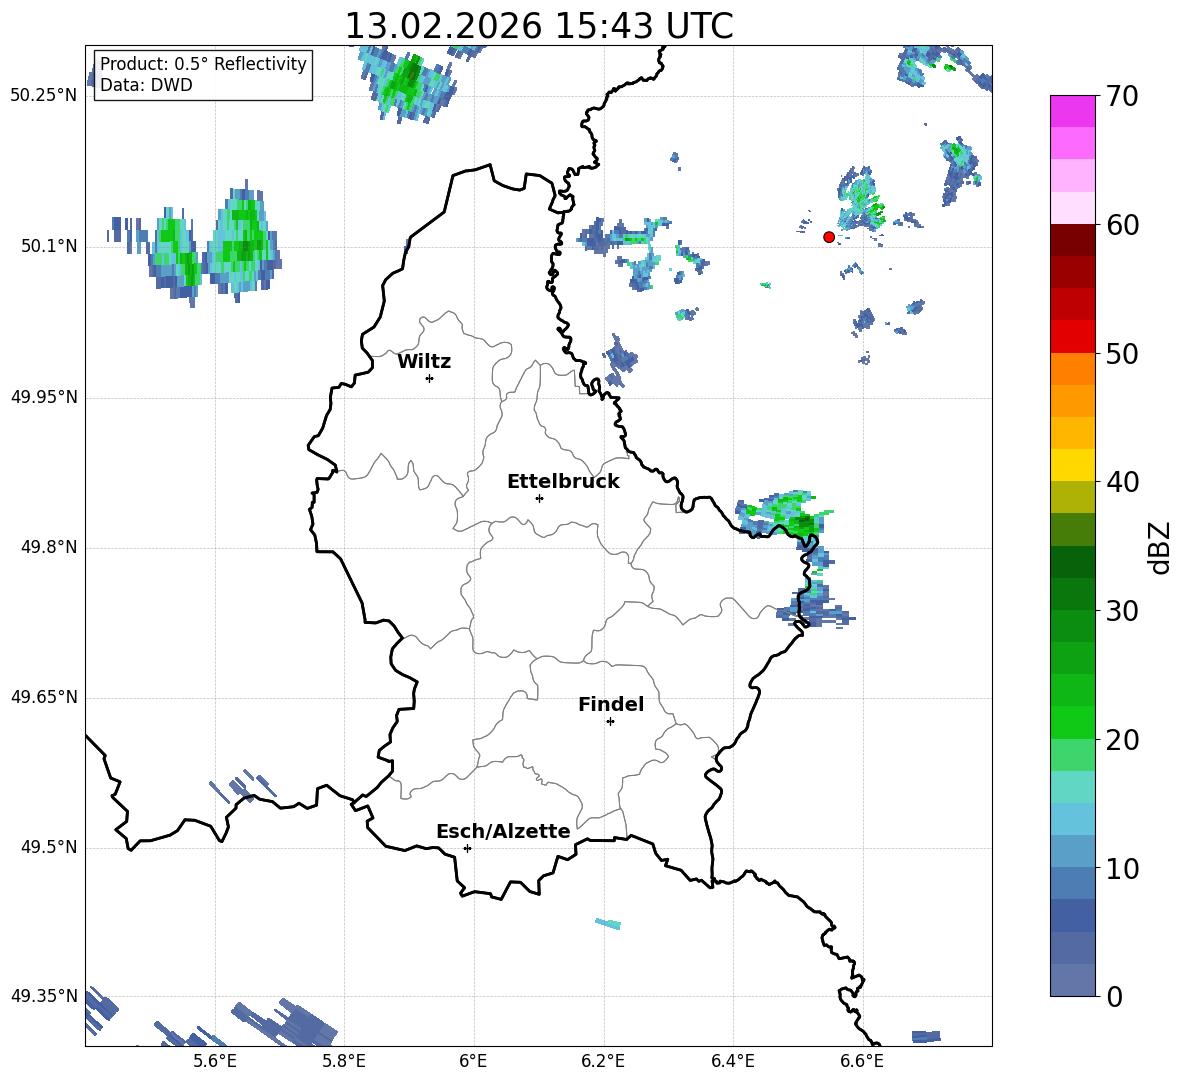Click the 50.1°N latitude label
Screen dimensions: 1184x1081
[x=49, y=246]
